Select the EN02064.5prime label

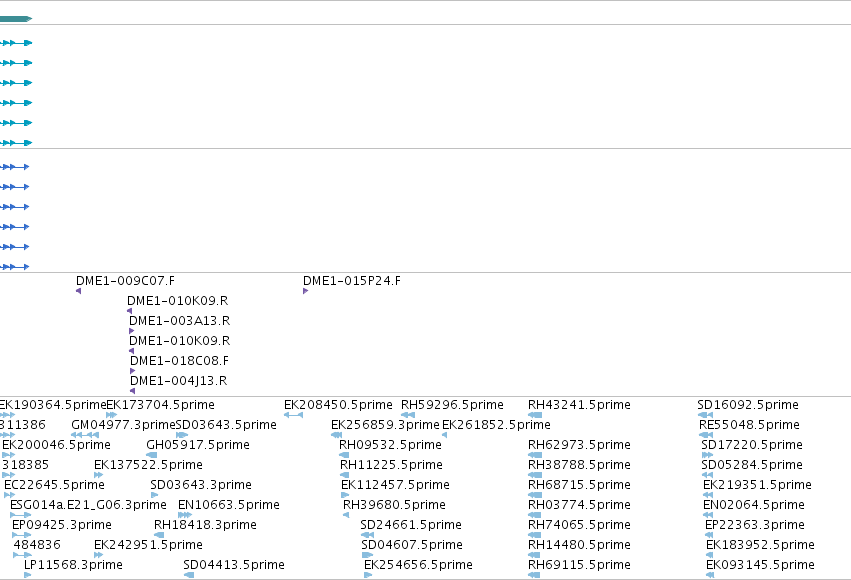coord(753,505)
